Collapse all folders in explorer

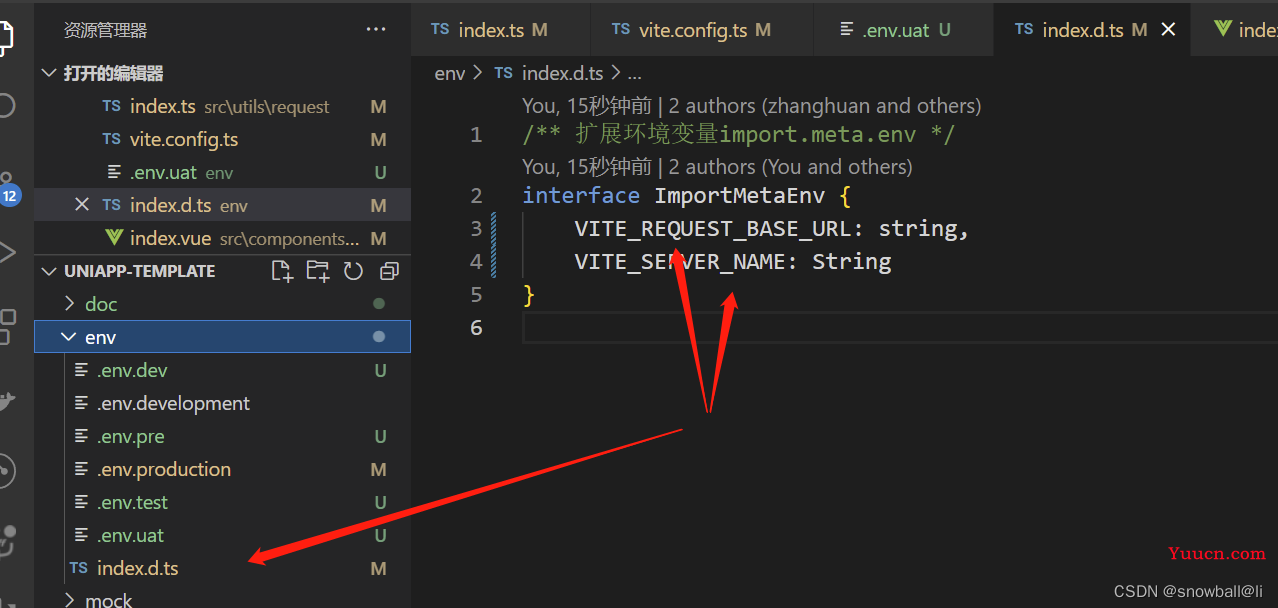coord(389,271)
